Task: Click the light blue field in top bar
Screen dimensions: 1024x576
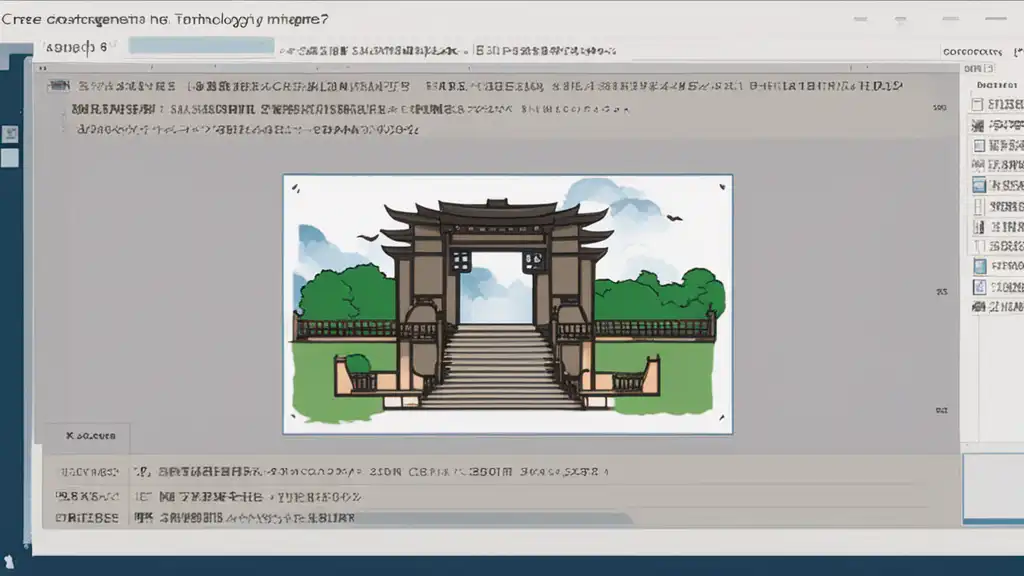Action: click(x=201, y=46)
